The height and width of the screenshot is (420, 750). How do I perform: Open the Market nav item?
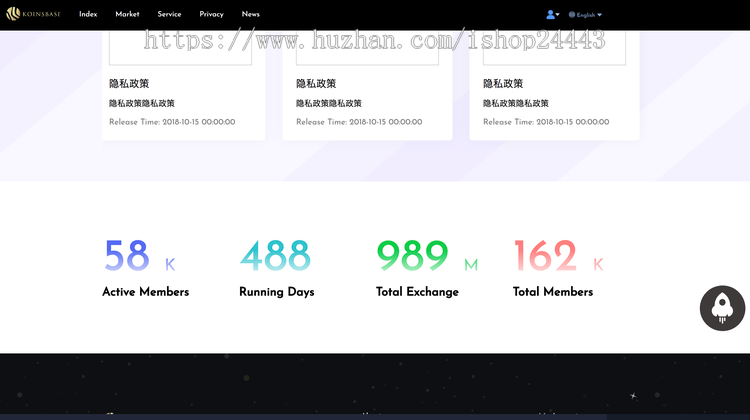click(x=127, y=14)
